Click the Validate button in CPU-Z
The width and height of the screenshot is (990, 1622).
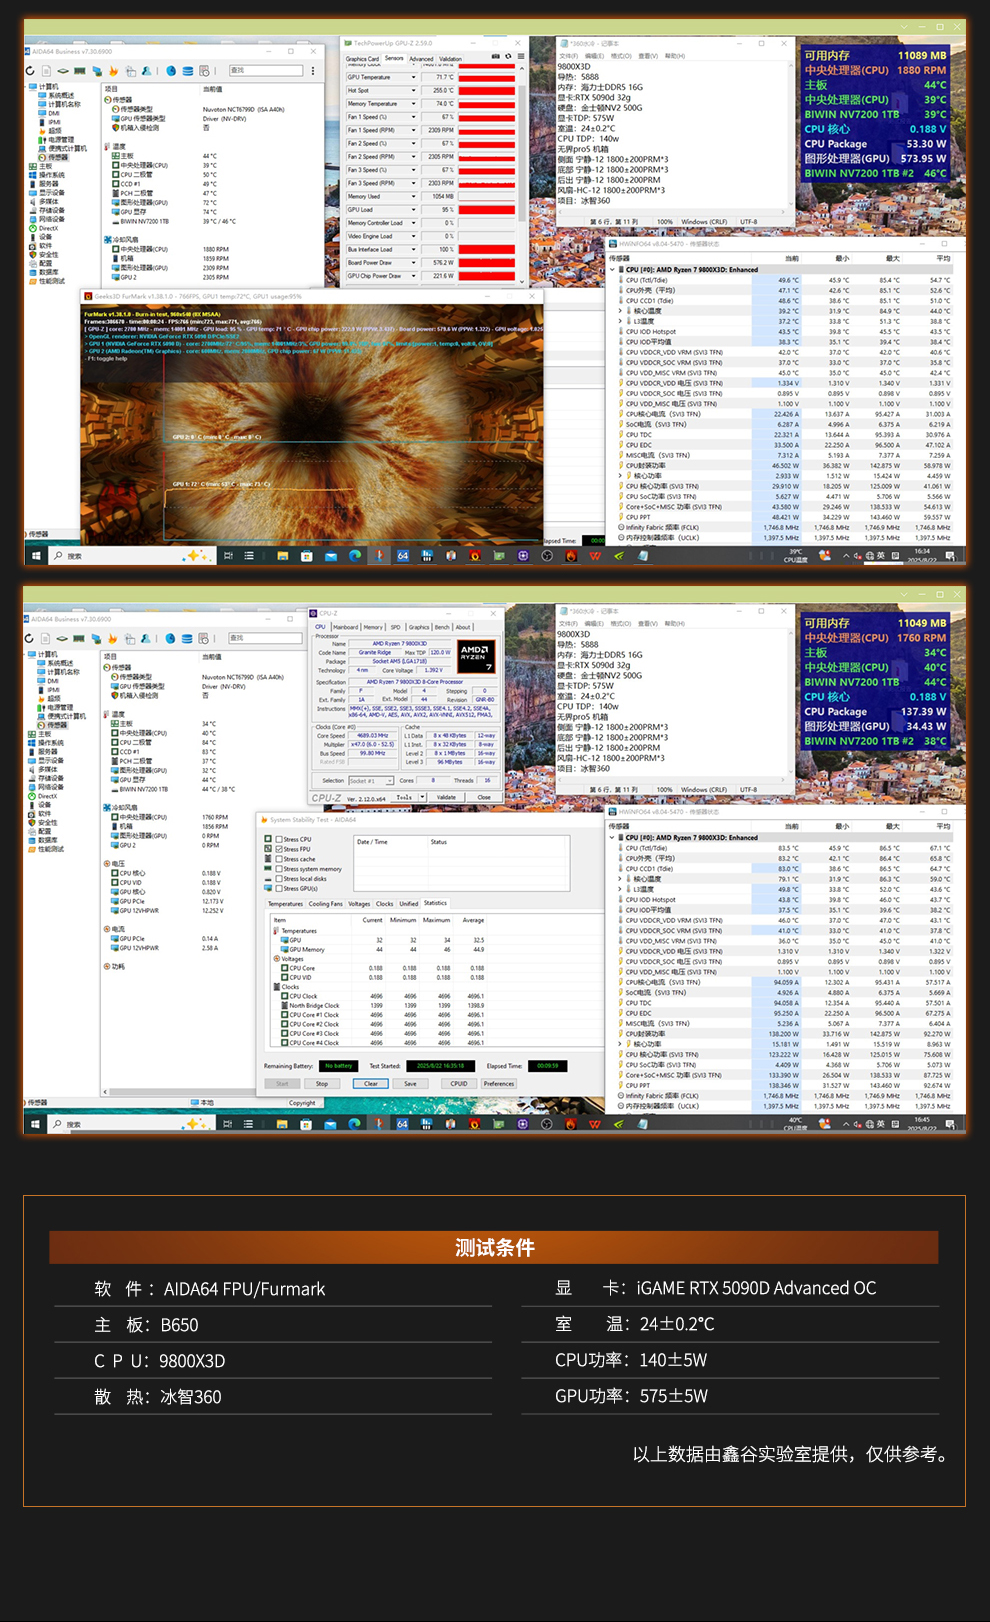[x=446, y=797]
